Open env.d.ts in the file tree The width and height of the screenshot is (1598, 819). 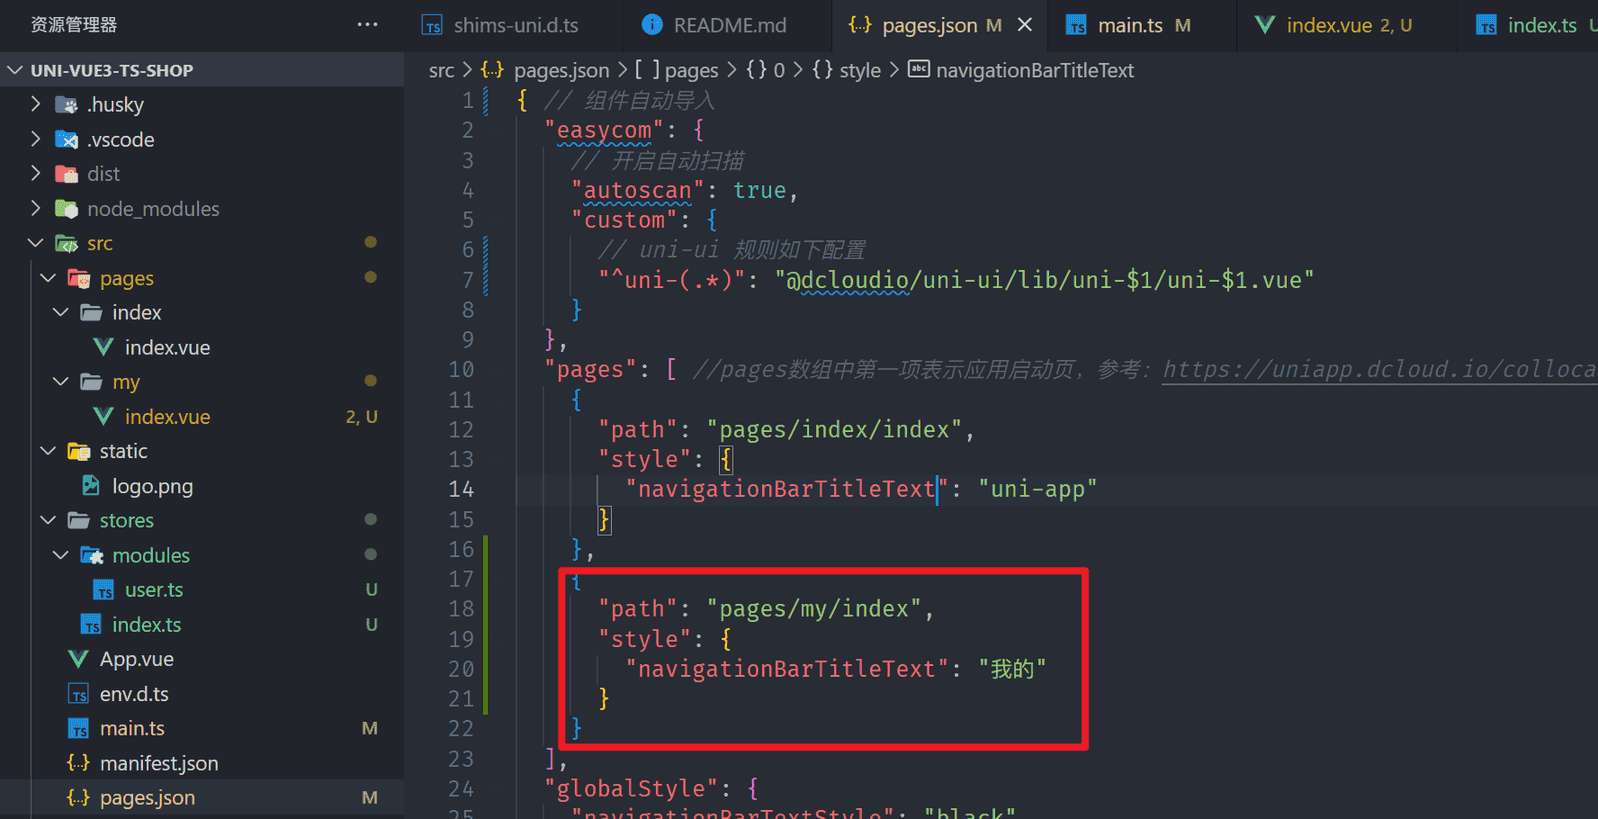(x=134, y=694)
